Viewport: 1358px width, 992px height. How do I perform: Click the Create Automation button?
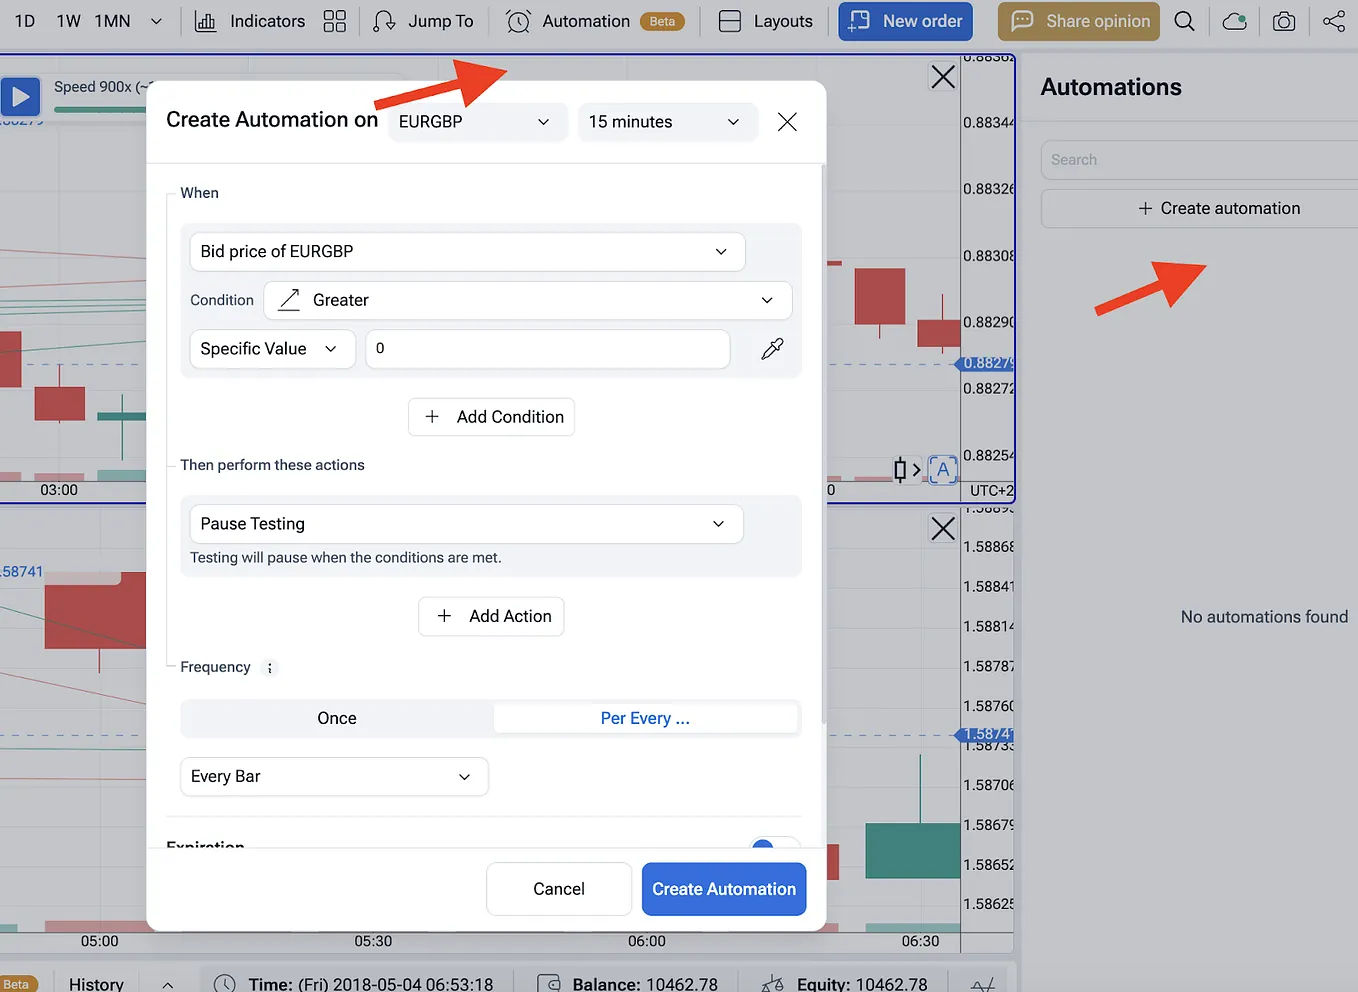pos(724,889)
